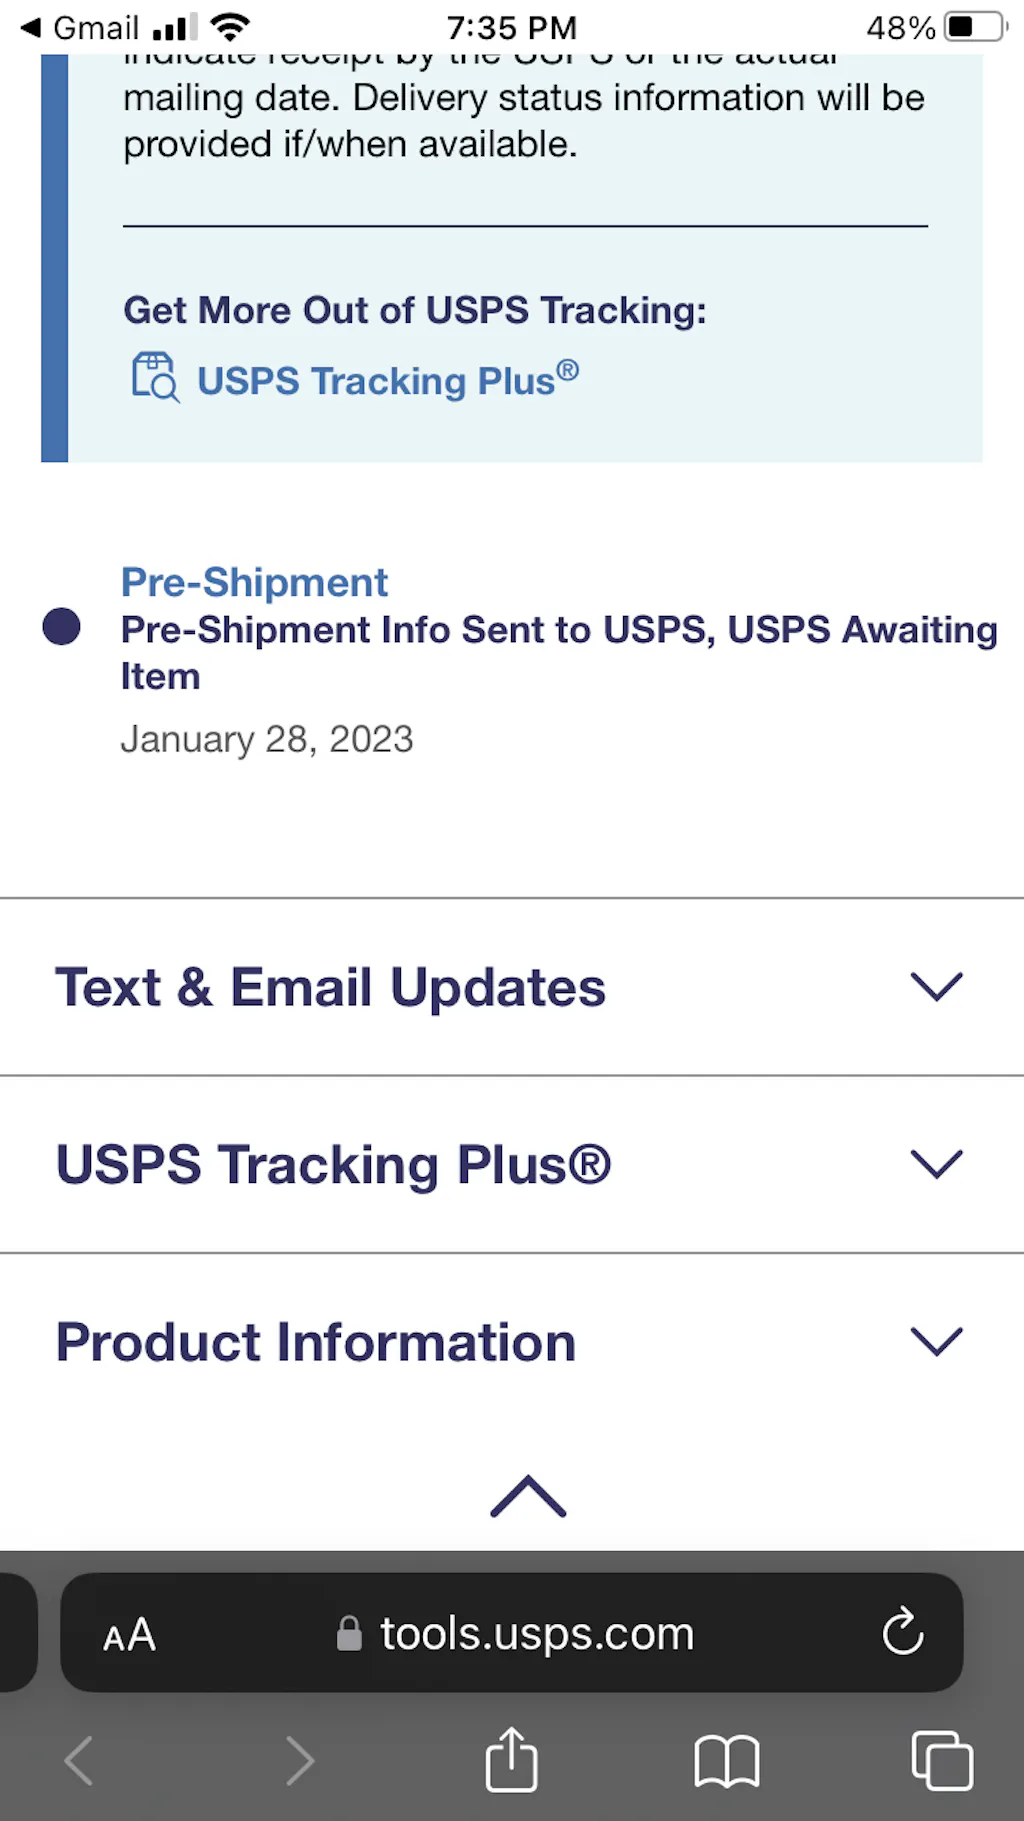The width and height of the screenshot is (1024, 1821).
Task: Tap the AA reader text-size button
Action: (129, 1635)
